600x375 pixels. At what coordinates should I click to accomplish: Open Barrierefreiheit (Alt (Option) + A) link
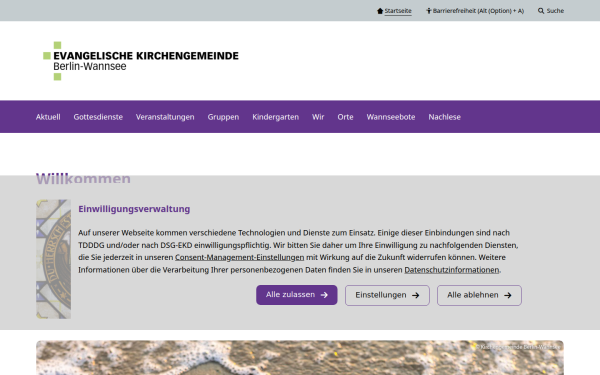478,11
